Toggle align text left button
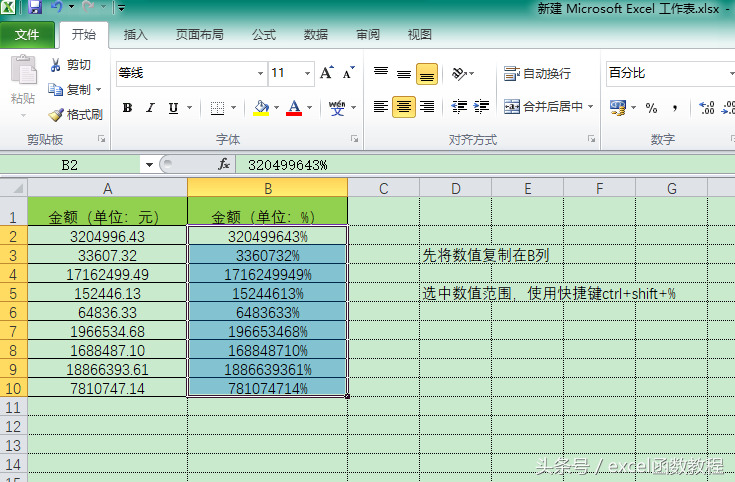Image resolution: width=735 pixels, height=482 pixels. tap(381, 107)
